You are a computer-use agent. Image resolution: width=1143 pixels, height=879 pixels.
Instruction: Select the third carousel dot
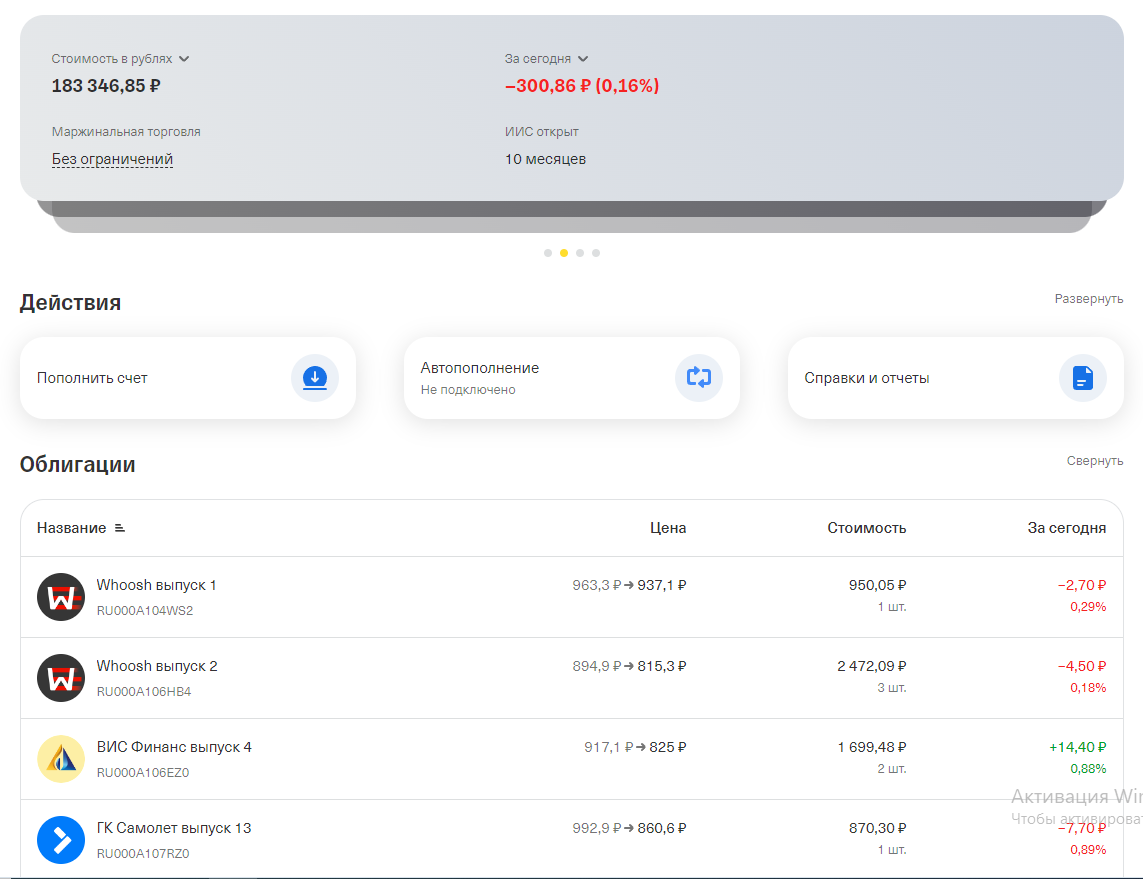(580, 253)
